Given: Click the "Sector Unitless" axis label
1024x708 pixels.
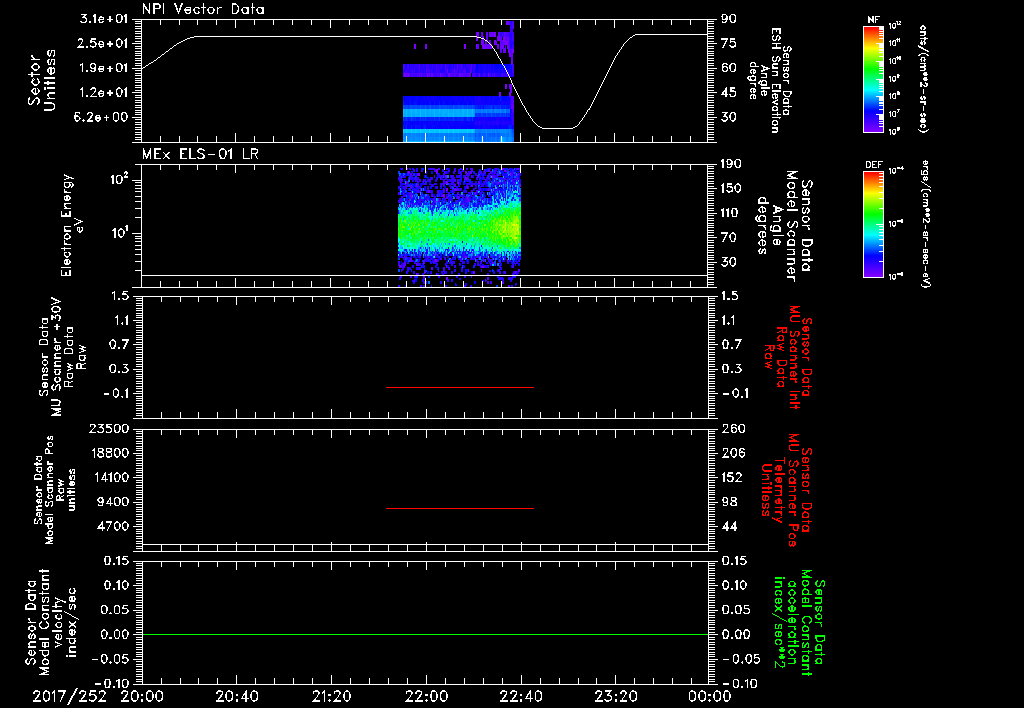Looking at the screenshot, I should tap(41, 80).
